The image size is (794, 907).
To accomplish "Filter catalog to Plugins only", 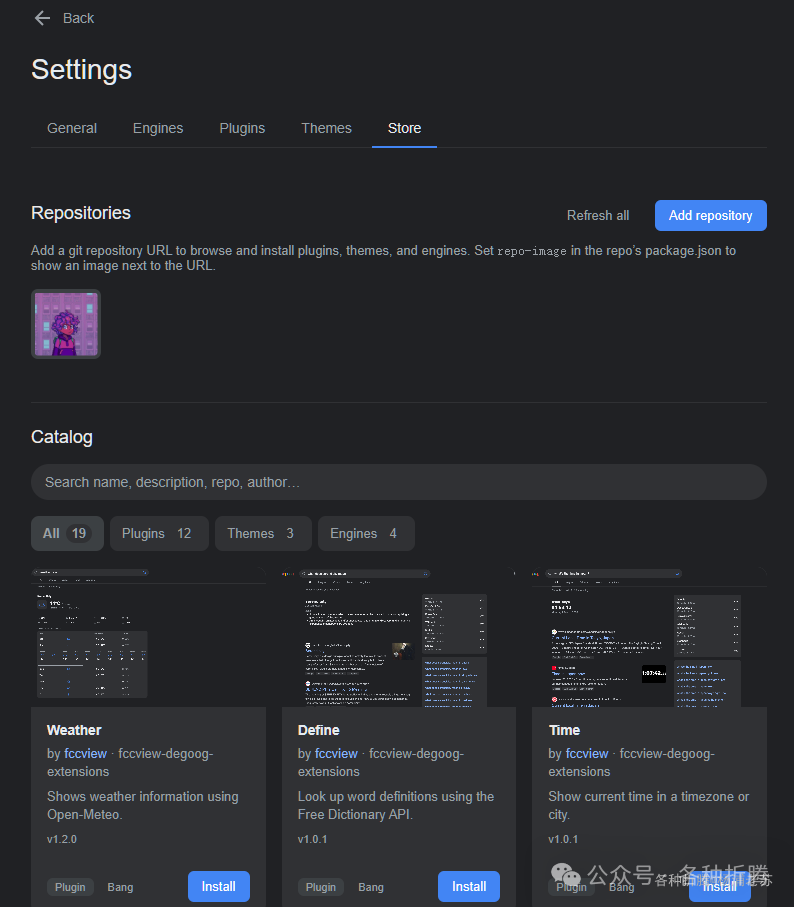I will point(159,533).
